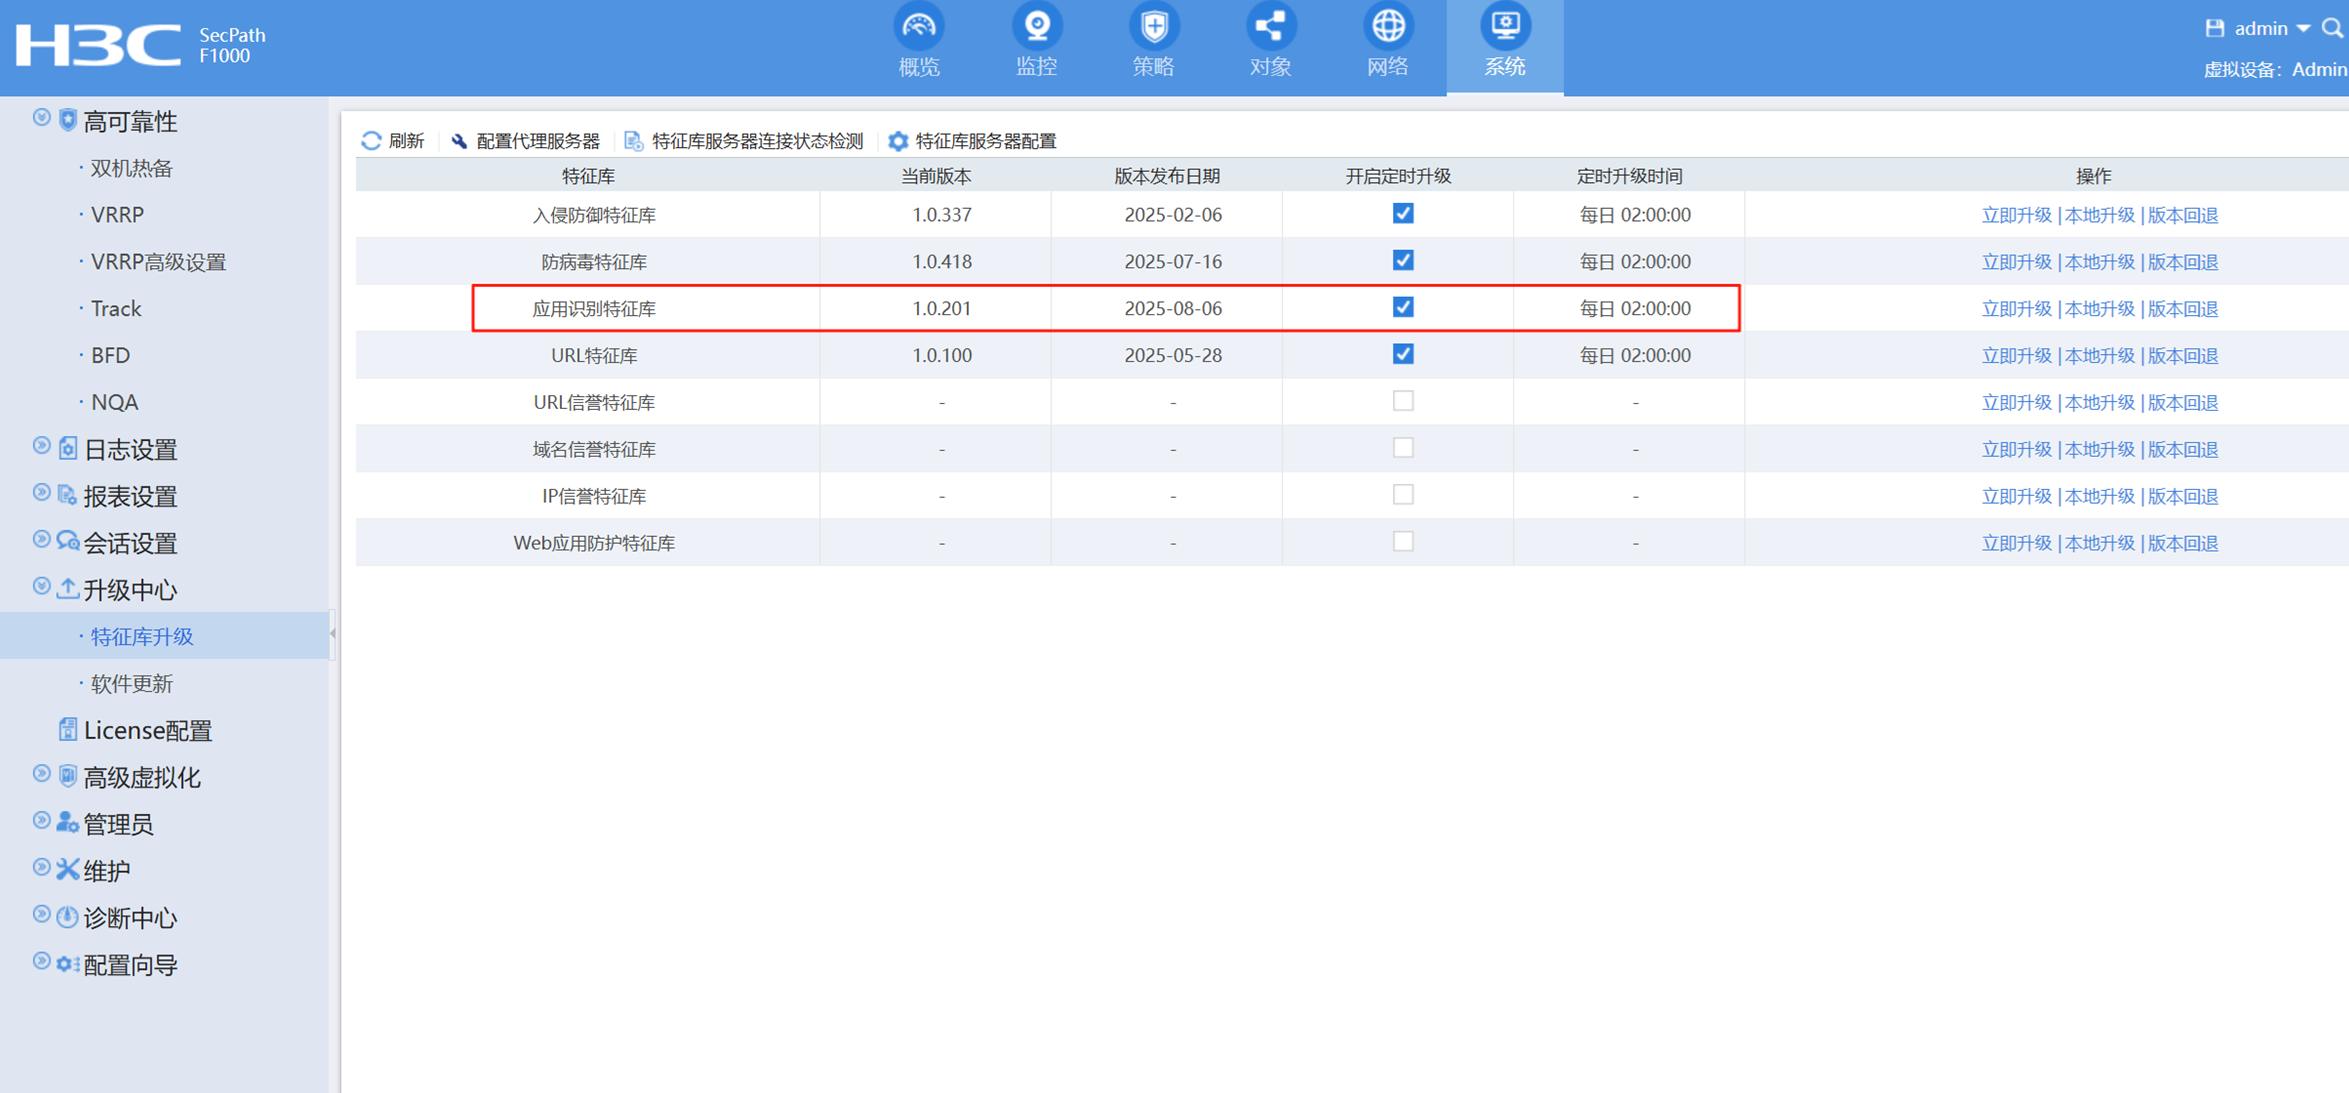Select the 软件更新 menu item

pos(132,684)
